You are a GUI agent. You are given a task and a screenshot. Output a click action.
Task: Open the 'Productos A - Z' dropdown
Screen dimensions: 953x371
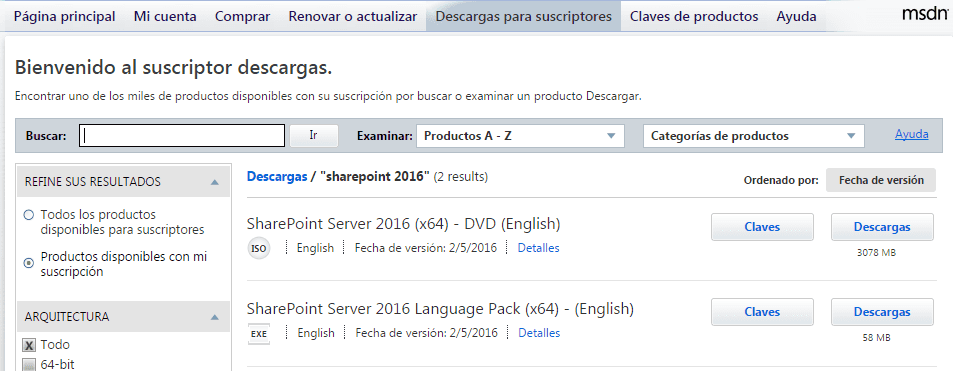click(x=520, y=136)
